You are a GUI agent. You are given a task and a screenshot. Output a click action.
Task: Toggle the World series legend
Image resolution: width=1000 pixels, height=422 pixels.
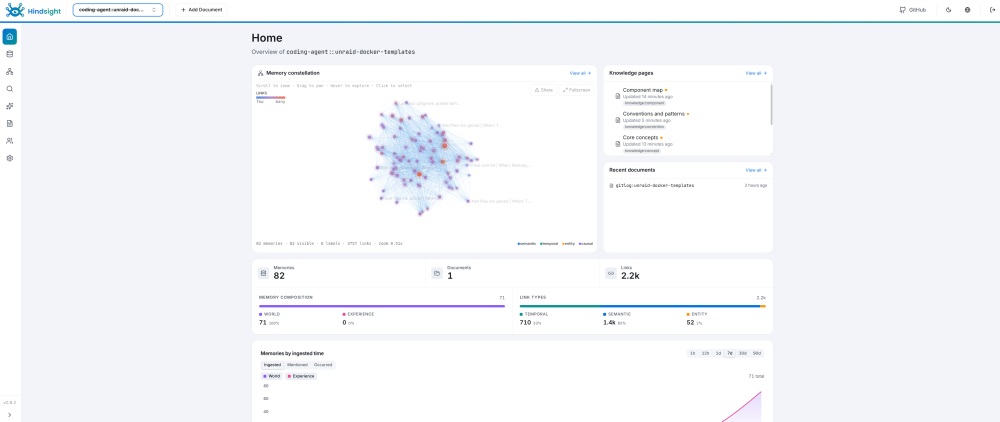click(x=272, y=376)
